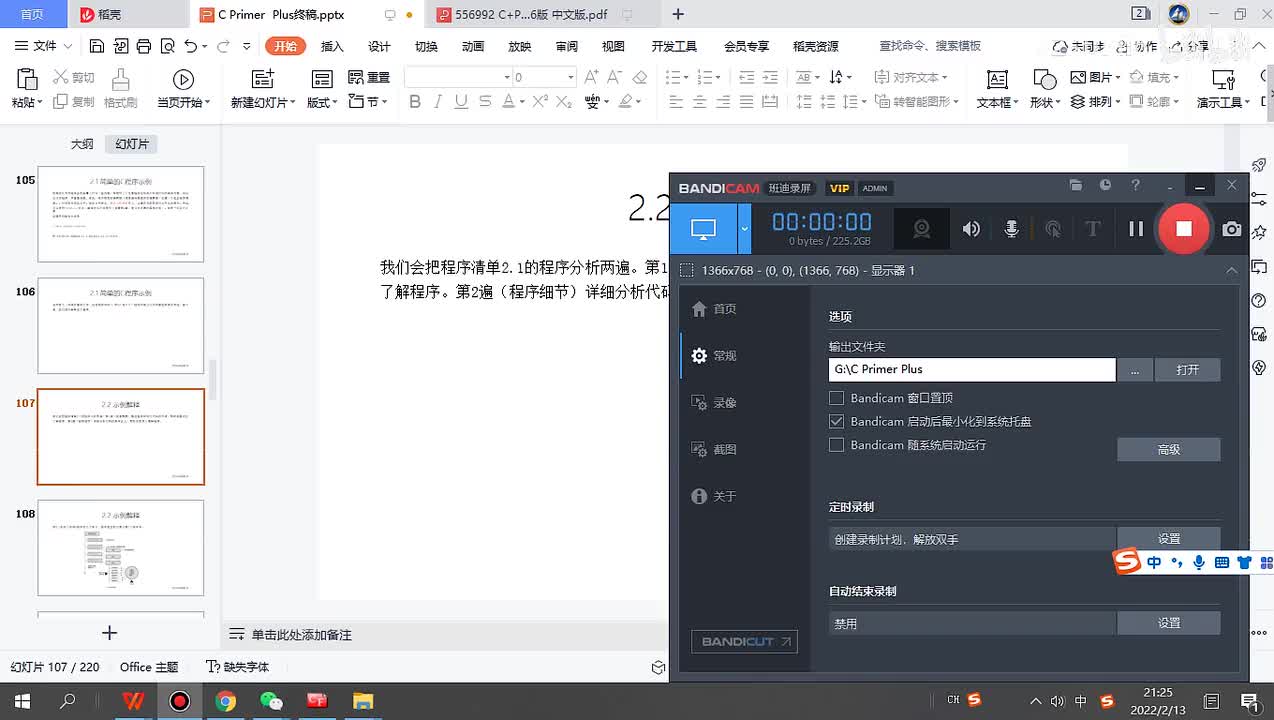Open the 排列 arrange dropdown
Image resolution: width=1274 pixels, height=720 pixels.
pyautogui.click(x=1095, y=102)
